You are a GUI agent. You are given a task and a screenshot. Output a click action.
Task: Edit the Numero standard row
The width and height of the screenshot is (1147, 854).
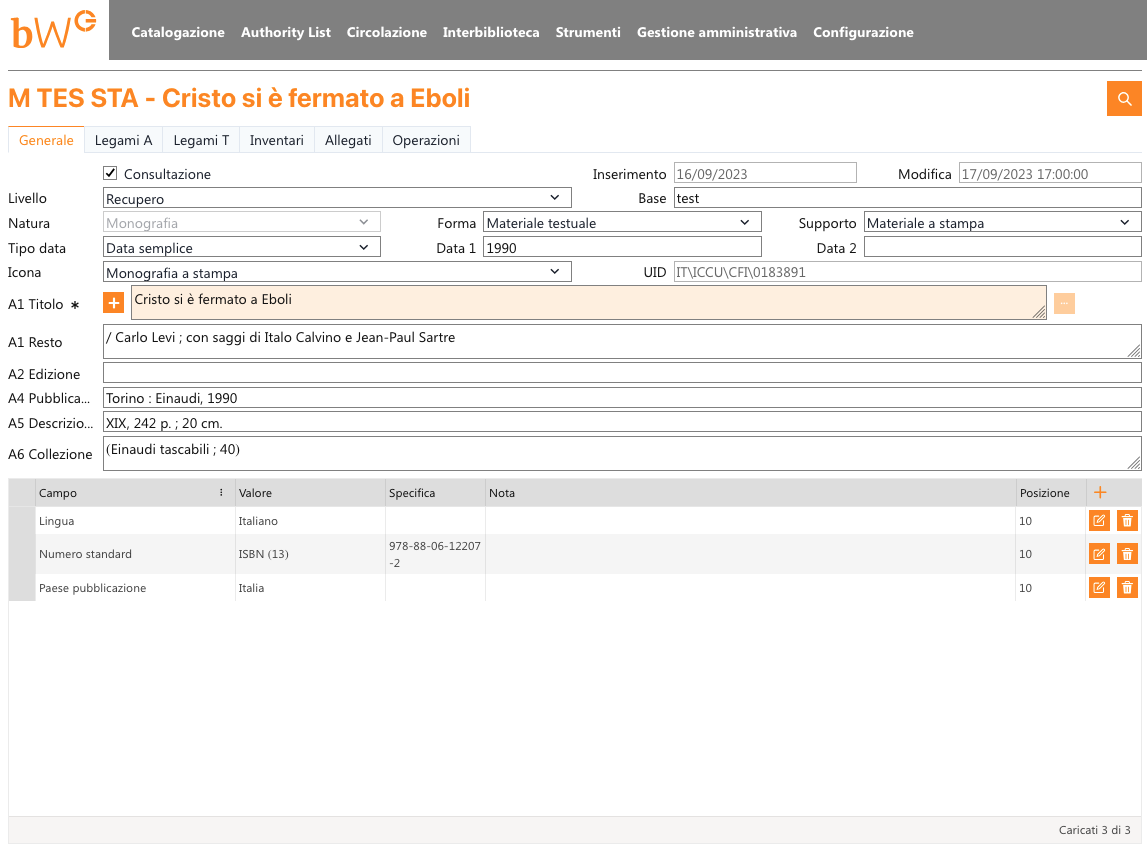tap(1099, 554)
